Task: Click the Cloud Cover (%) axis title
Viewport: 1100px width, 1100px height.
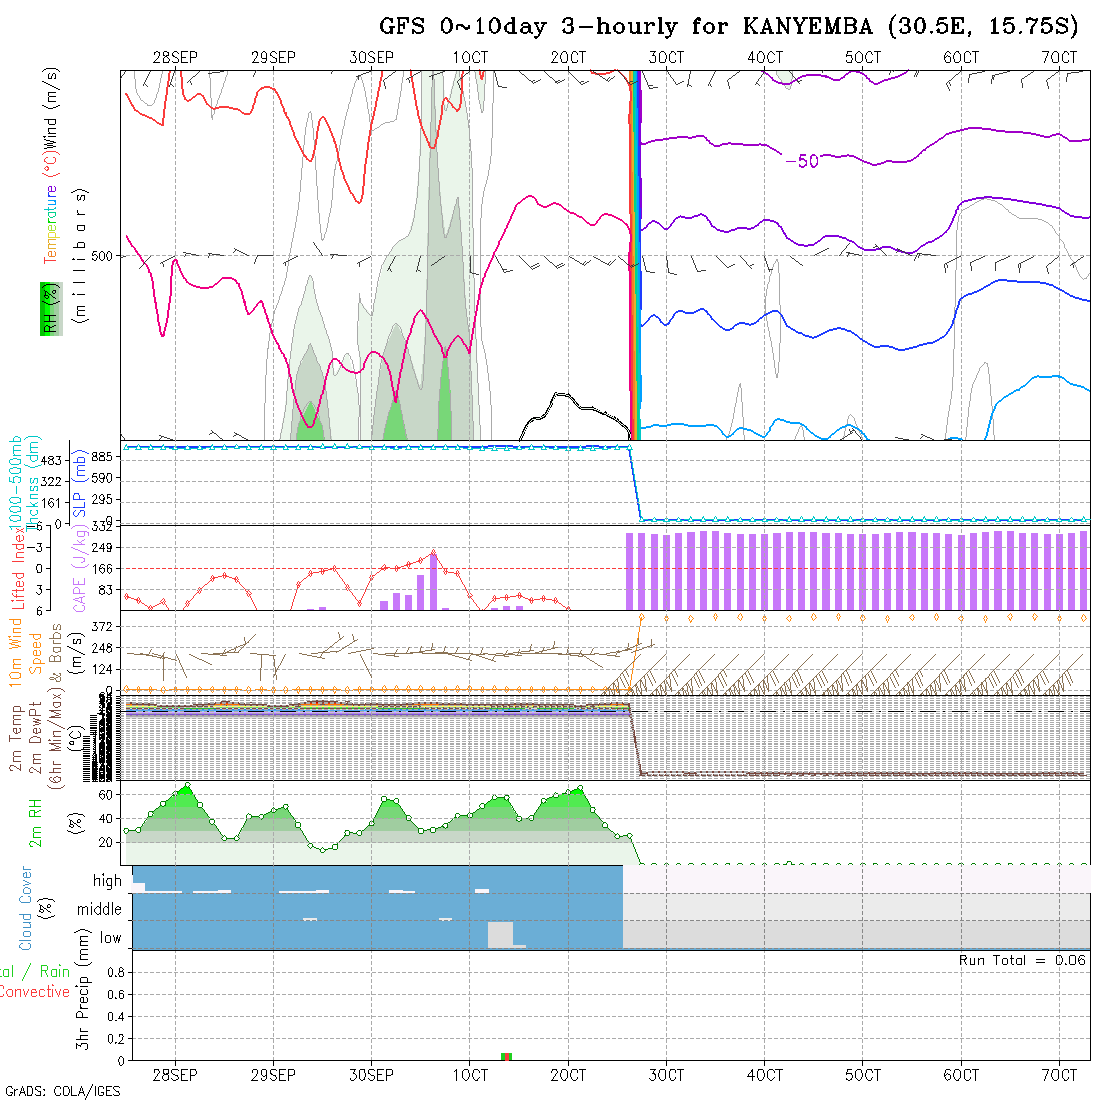Action: pos(26,908)
